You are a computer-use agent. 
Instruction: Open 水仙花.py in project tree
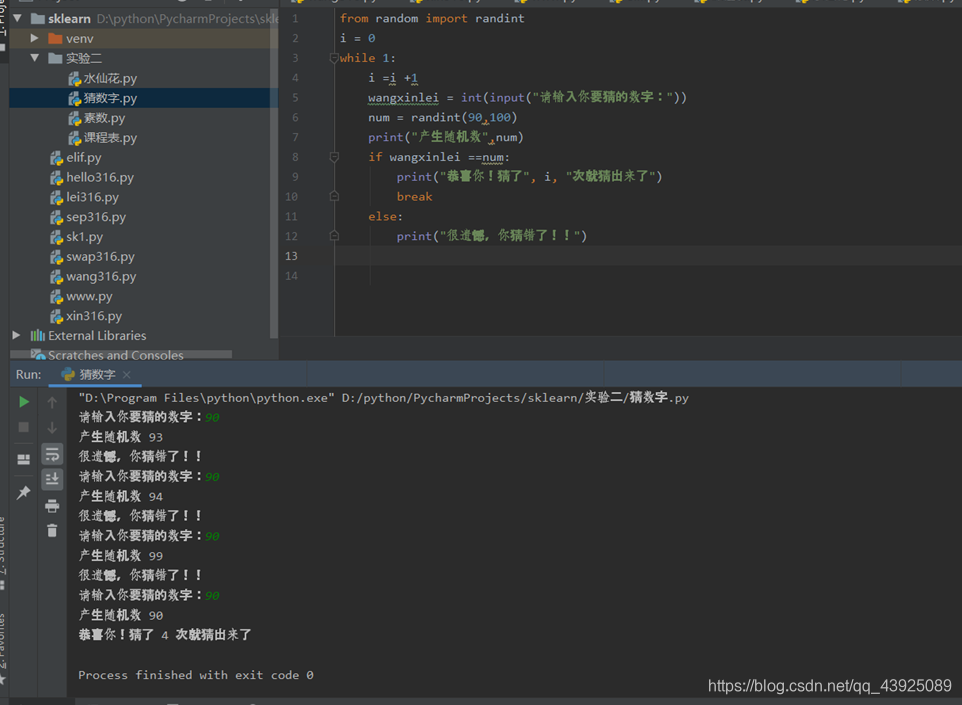coord(110,78)
